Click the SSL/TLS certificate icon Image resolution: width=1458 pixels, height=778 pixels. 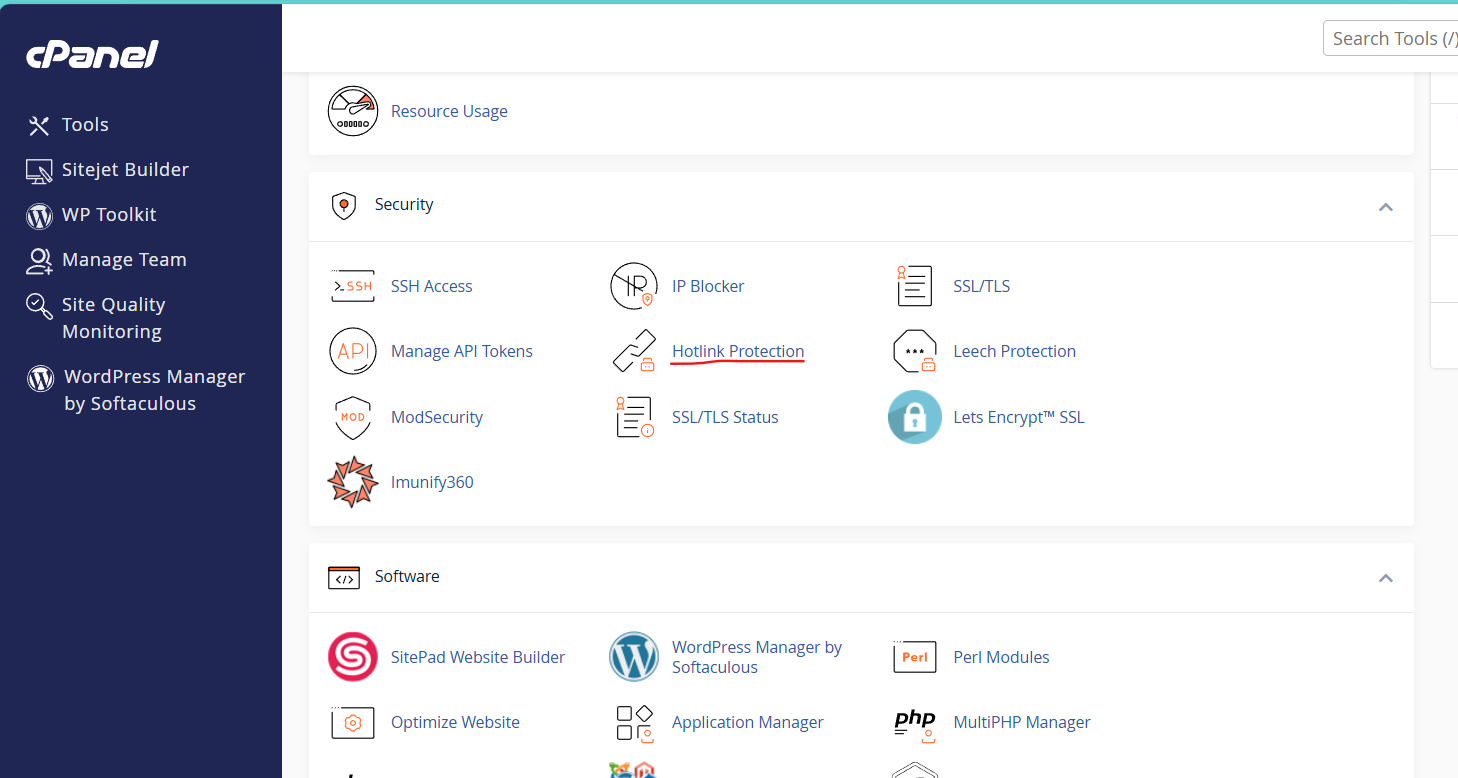tap(914, 286)
